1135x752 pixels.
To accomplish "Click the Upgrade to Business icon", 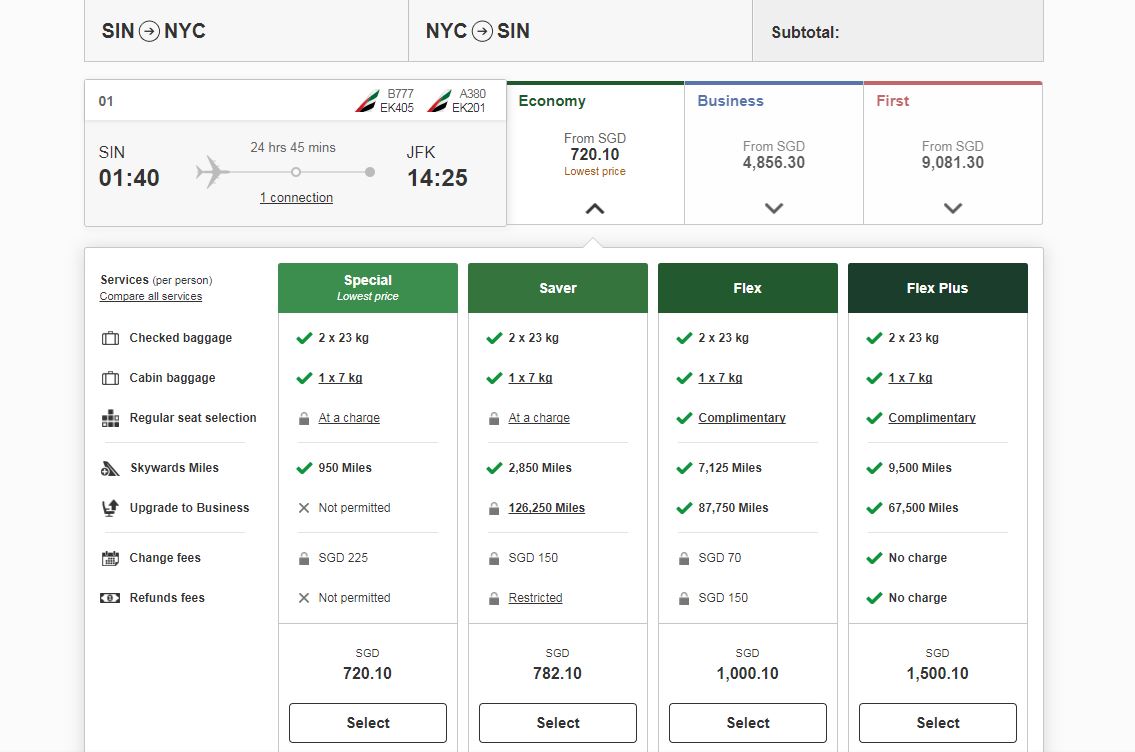I will 110,508.
